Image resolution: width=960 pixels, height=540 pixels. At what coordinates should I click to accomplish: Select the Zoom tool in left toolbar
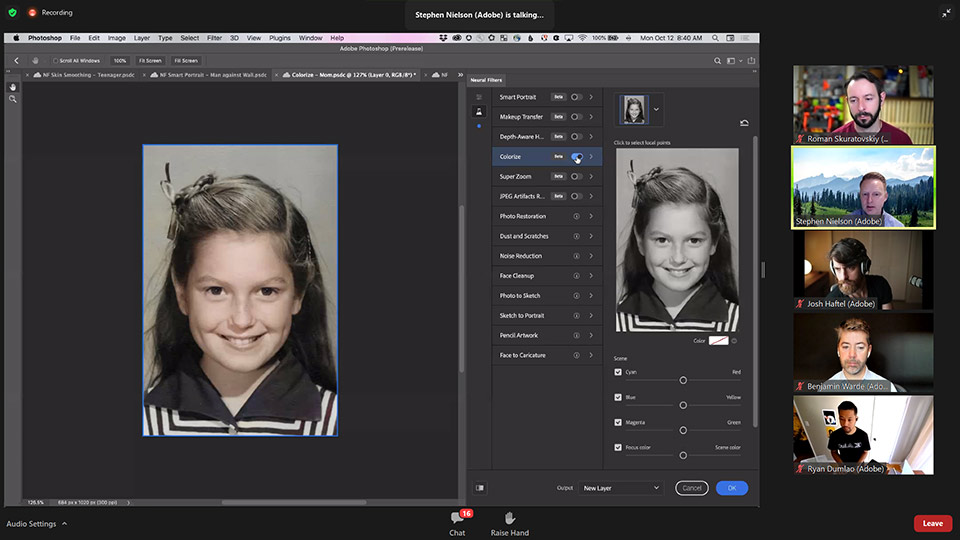tap(13, 99)
